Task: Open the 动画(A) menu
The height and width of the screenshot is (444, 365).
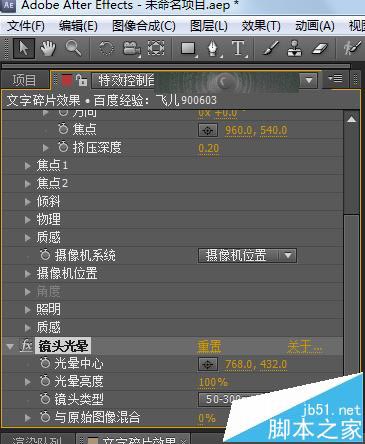Action: 315,26
